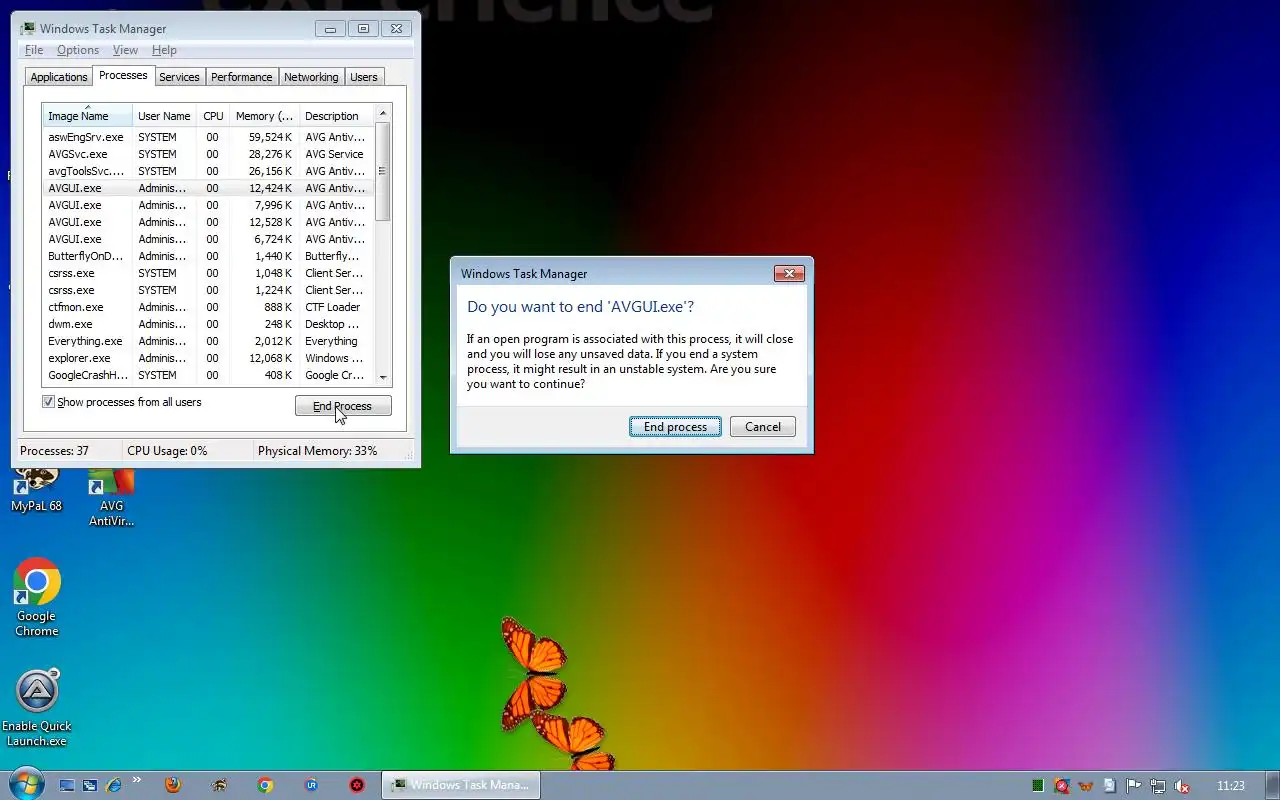Image resolution: width=1280 pixels, height=800 pixels.
Task: Select the AVG AntiVirus desktop shortcut
Action: click(x=111, y=499)
